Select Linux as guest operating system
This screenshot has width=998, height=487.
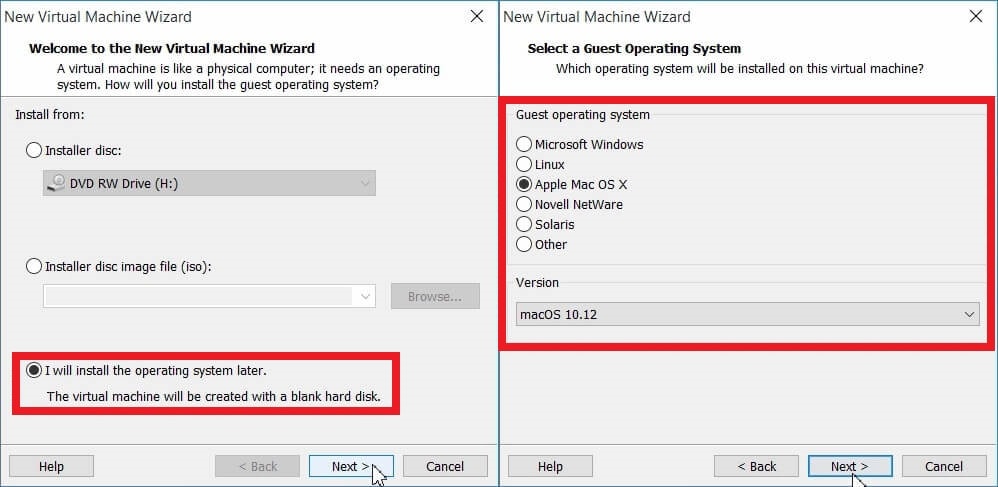coord(524,164)
